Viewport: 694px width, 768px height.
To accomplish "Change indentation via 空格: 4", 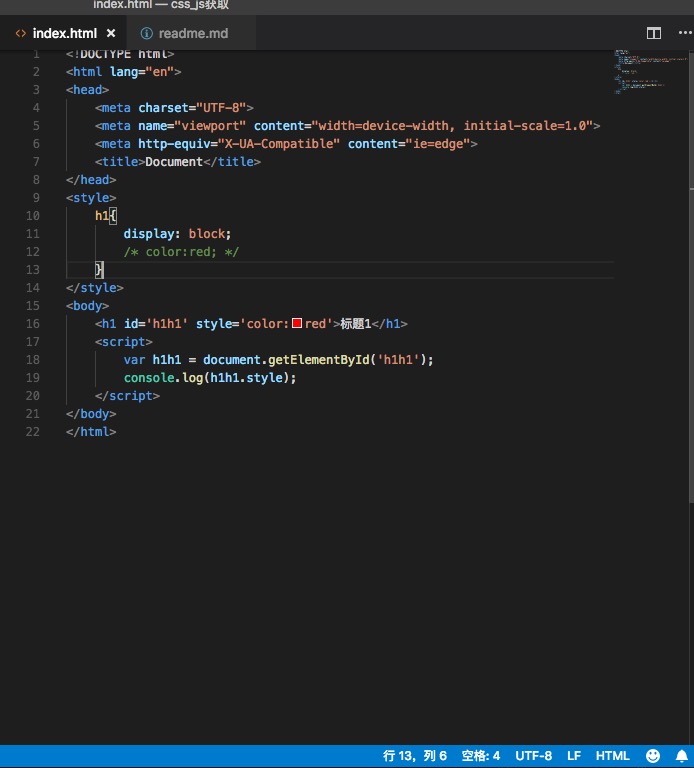I will 481,756.
